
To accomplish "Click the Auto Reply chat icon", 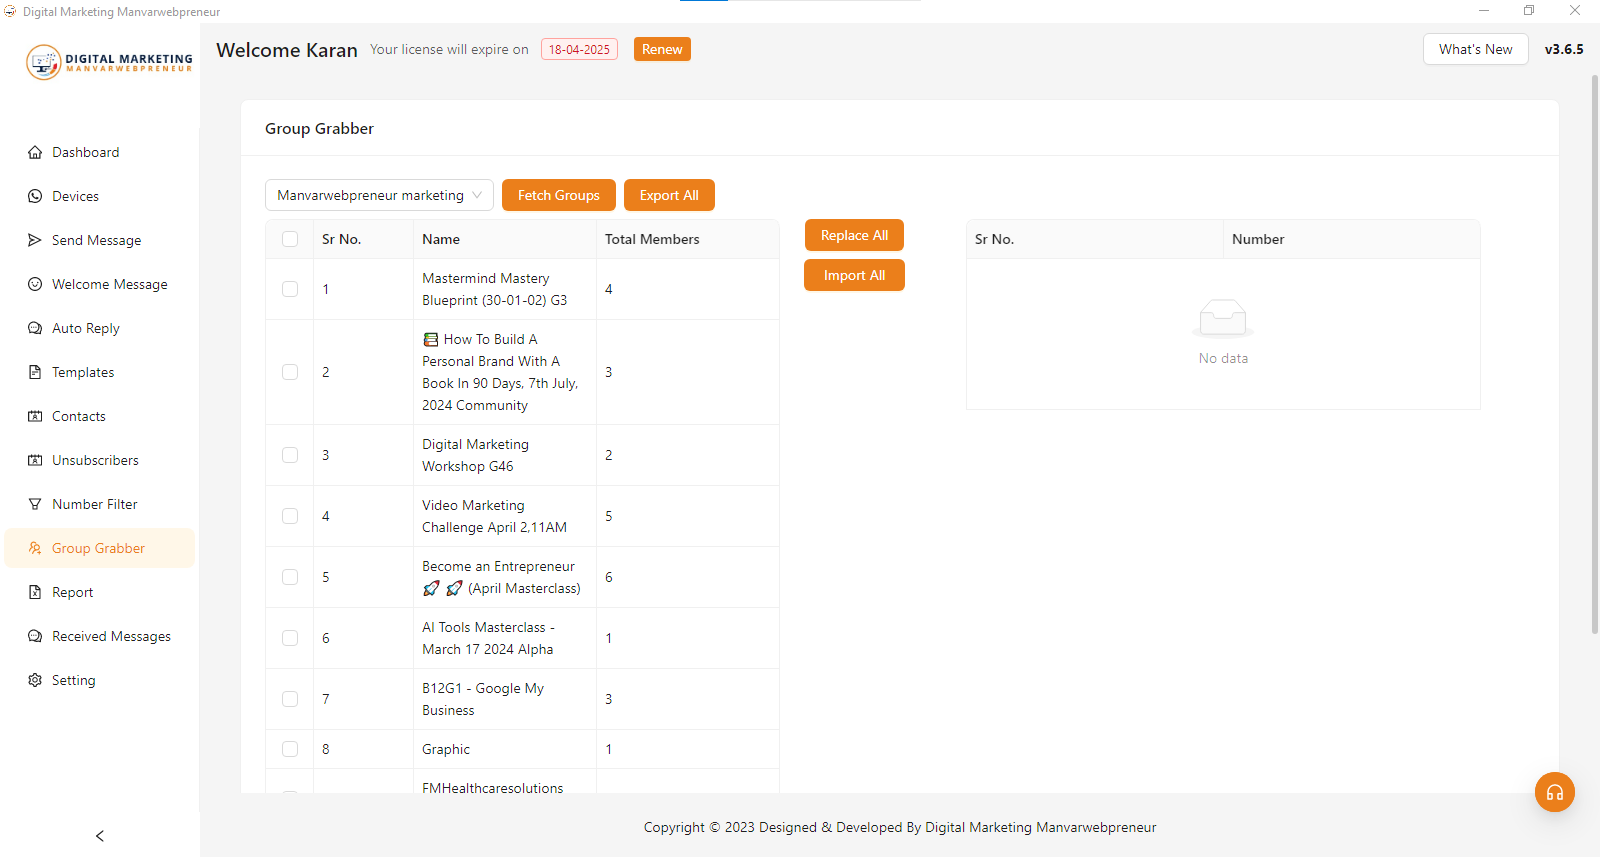I will (x=35, y=329).
